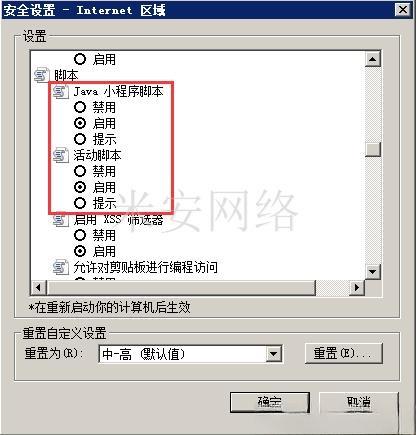Open the 重置为 dropdown arrow

click(273, 354)
